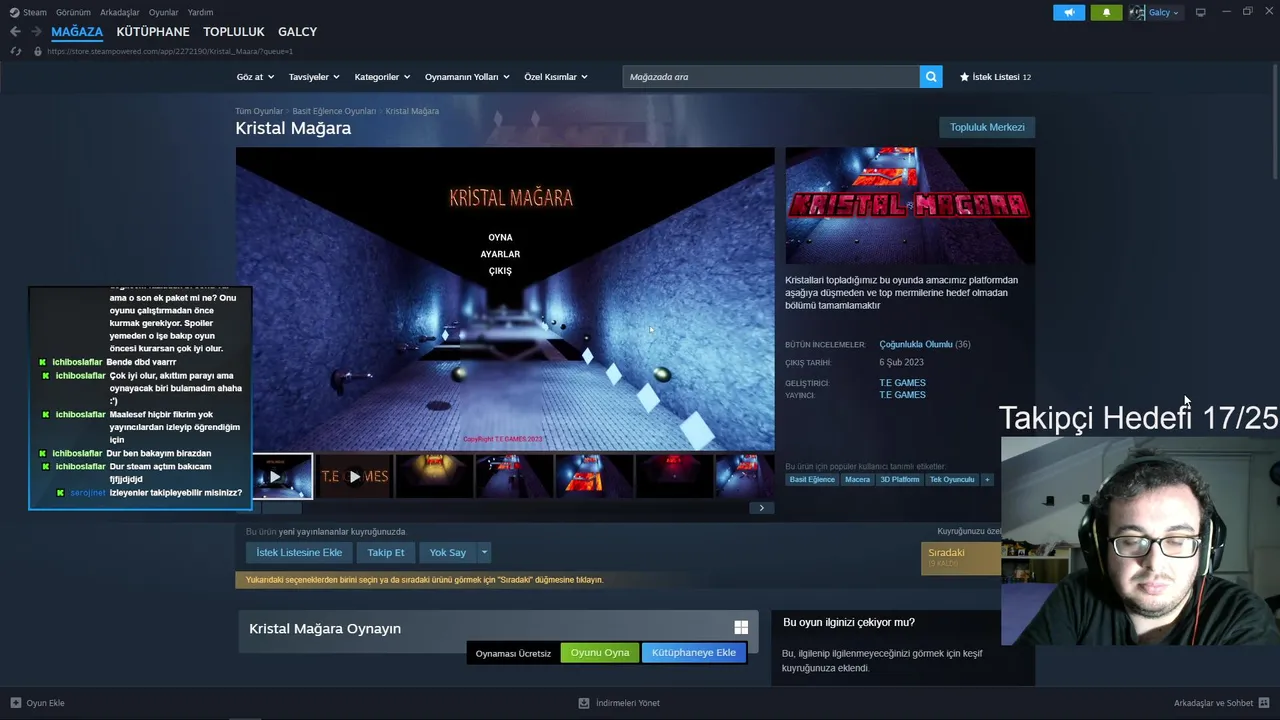
Task: Go back with the back arrow
Action: pyautogui.click(x=15, y=32)
